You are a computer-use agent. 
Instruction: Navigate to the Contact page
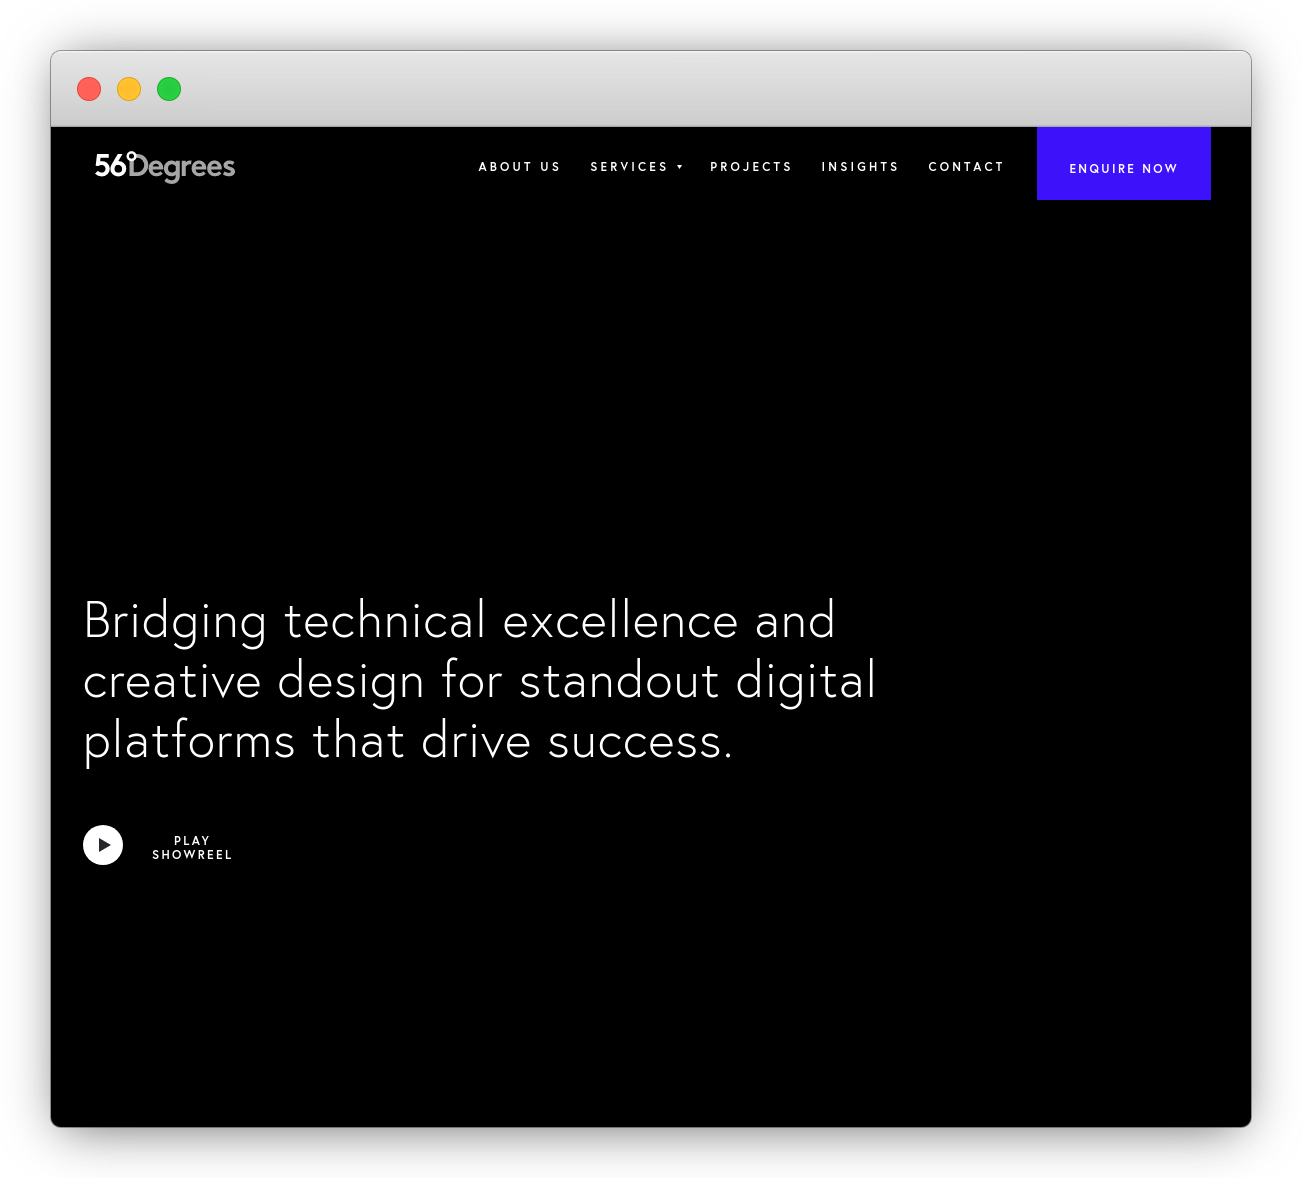coord(965,167)
